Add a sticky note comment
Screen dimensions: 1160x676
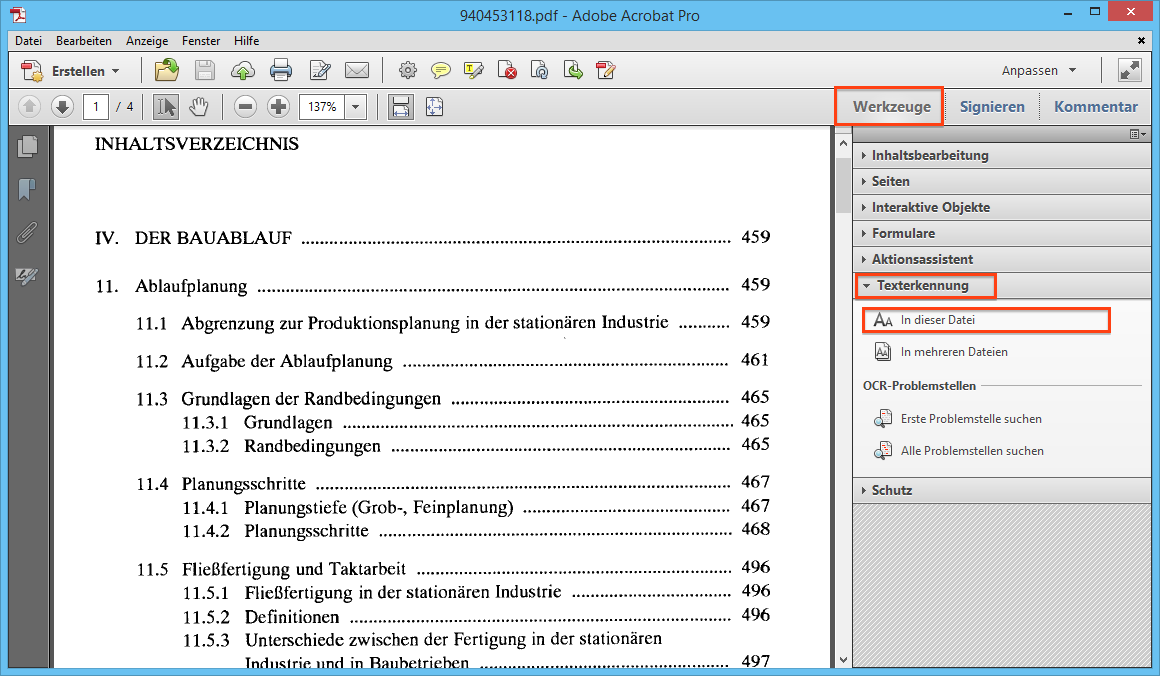pos(440,70)
